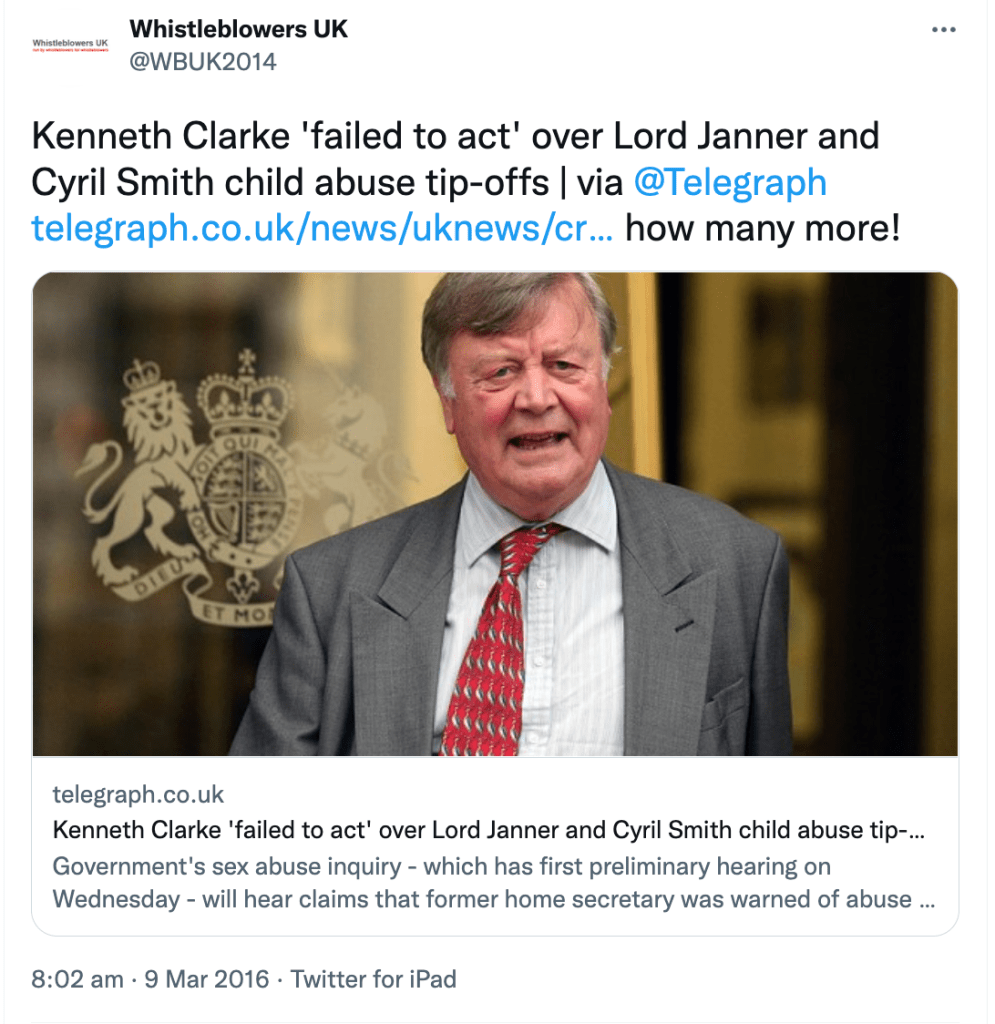
Task: Click tweet text "Cyril Smith child abuse tip-offs"
Action: [290, 182]
